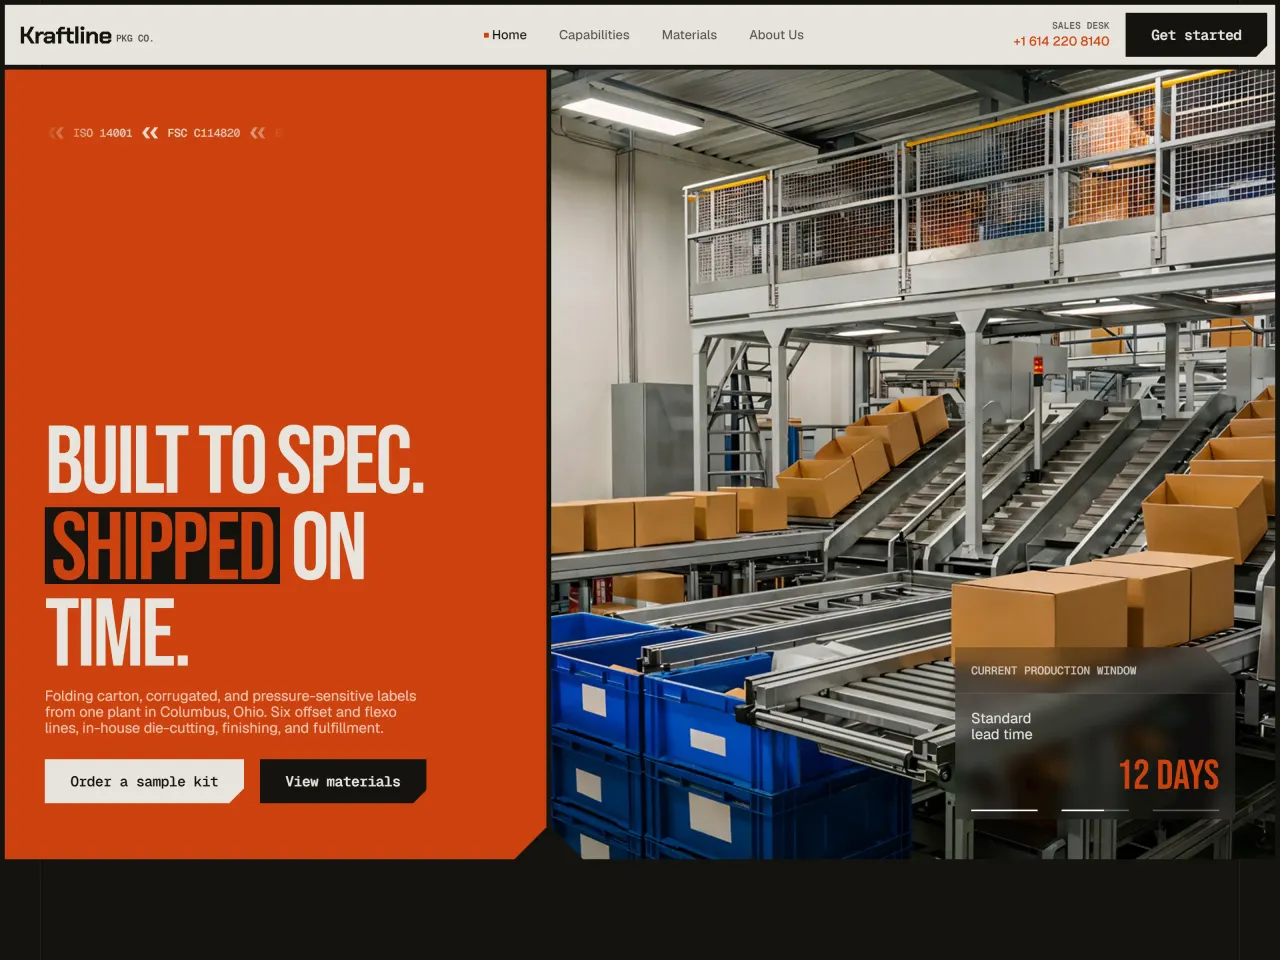Click the "ISO 14001" certification text
The height and width of the screenshot is (960, 1280).
(x=102, y=133)
